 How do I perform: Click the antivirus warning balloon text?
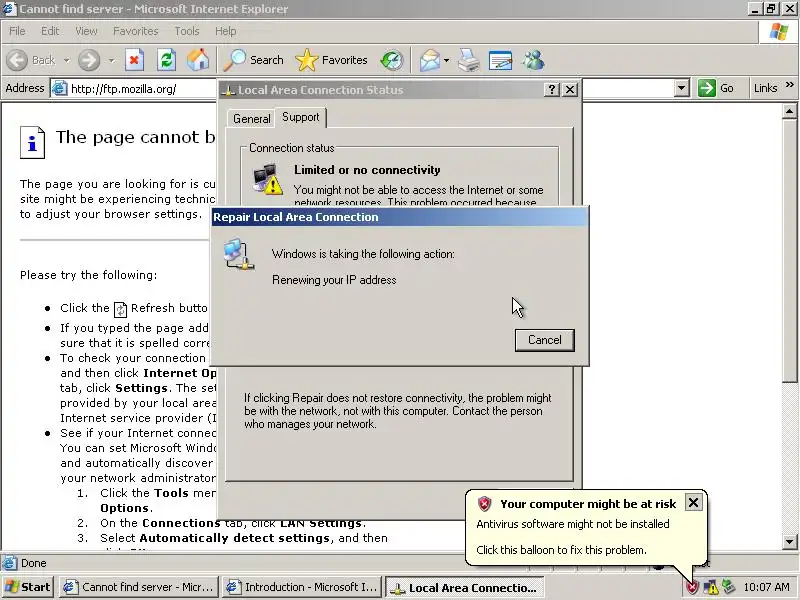point(572,524)
